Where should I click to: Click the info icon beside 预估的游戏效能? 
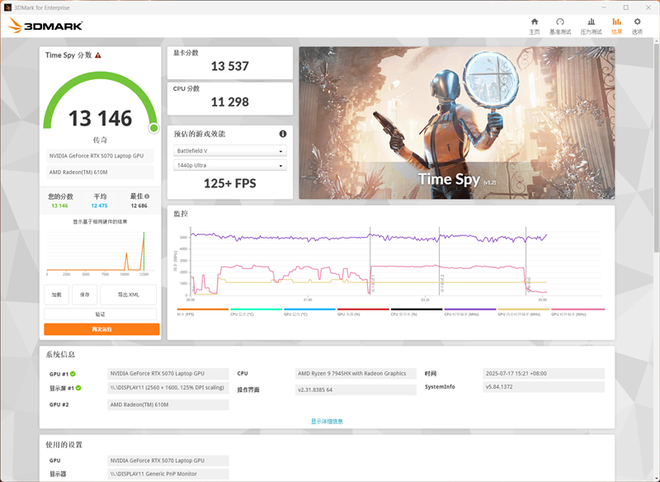[283, 133]
